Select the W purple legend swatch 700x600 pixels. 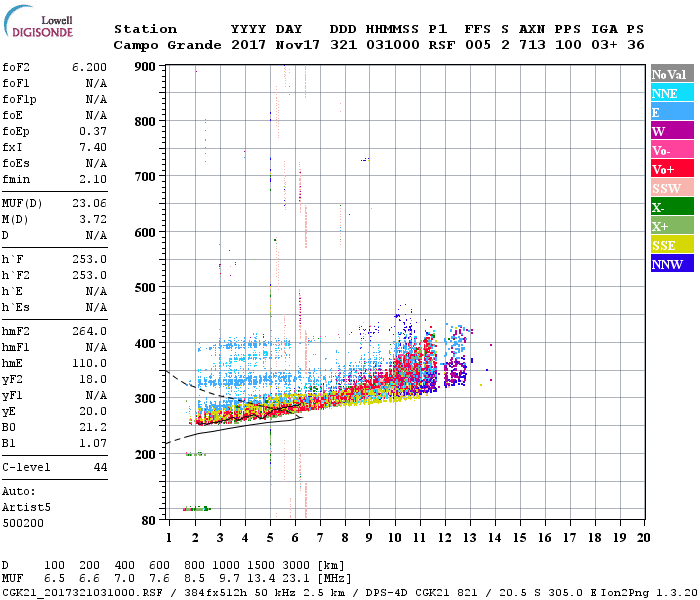click(672, 131)
